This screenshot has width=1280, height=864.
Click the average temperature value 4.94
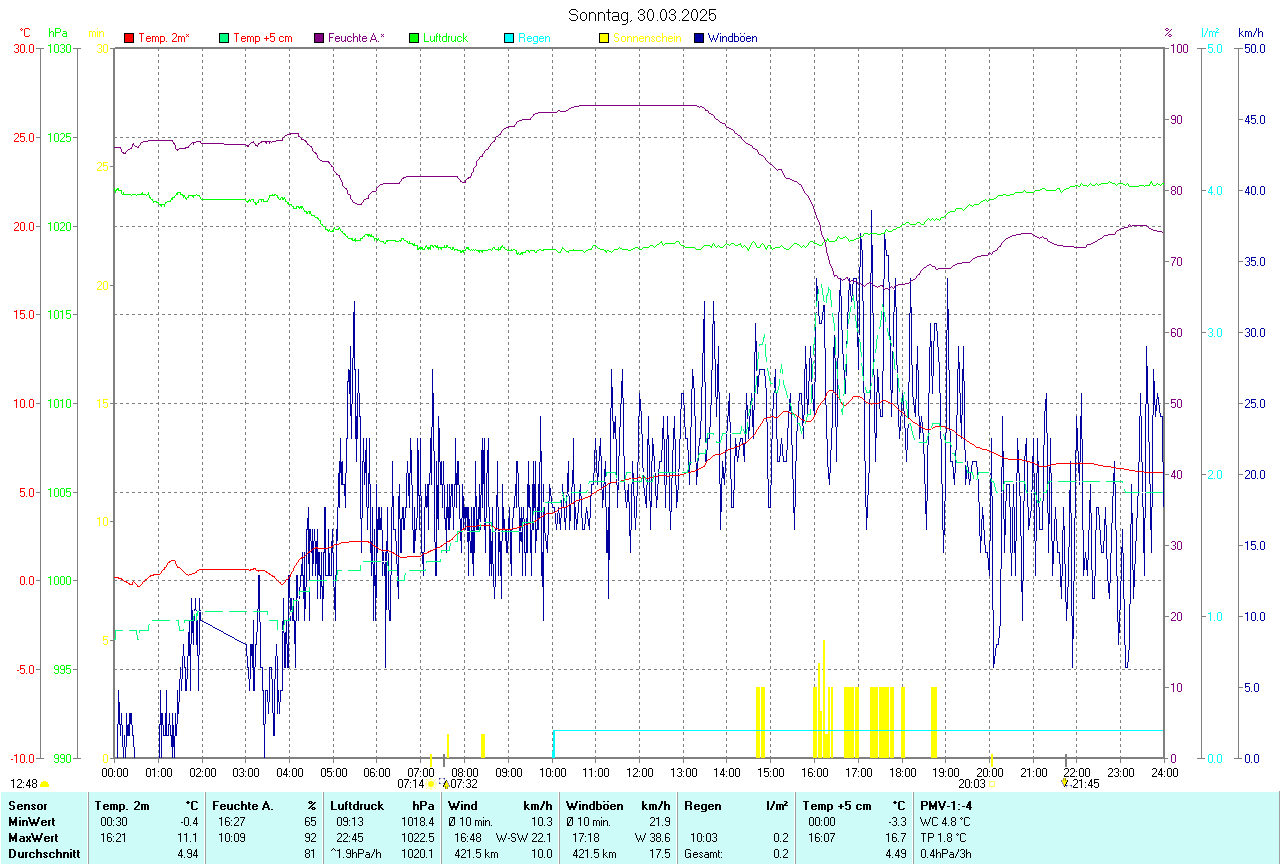[188, 853]
